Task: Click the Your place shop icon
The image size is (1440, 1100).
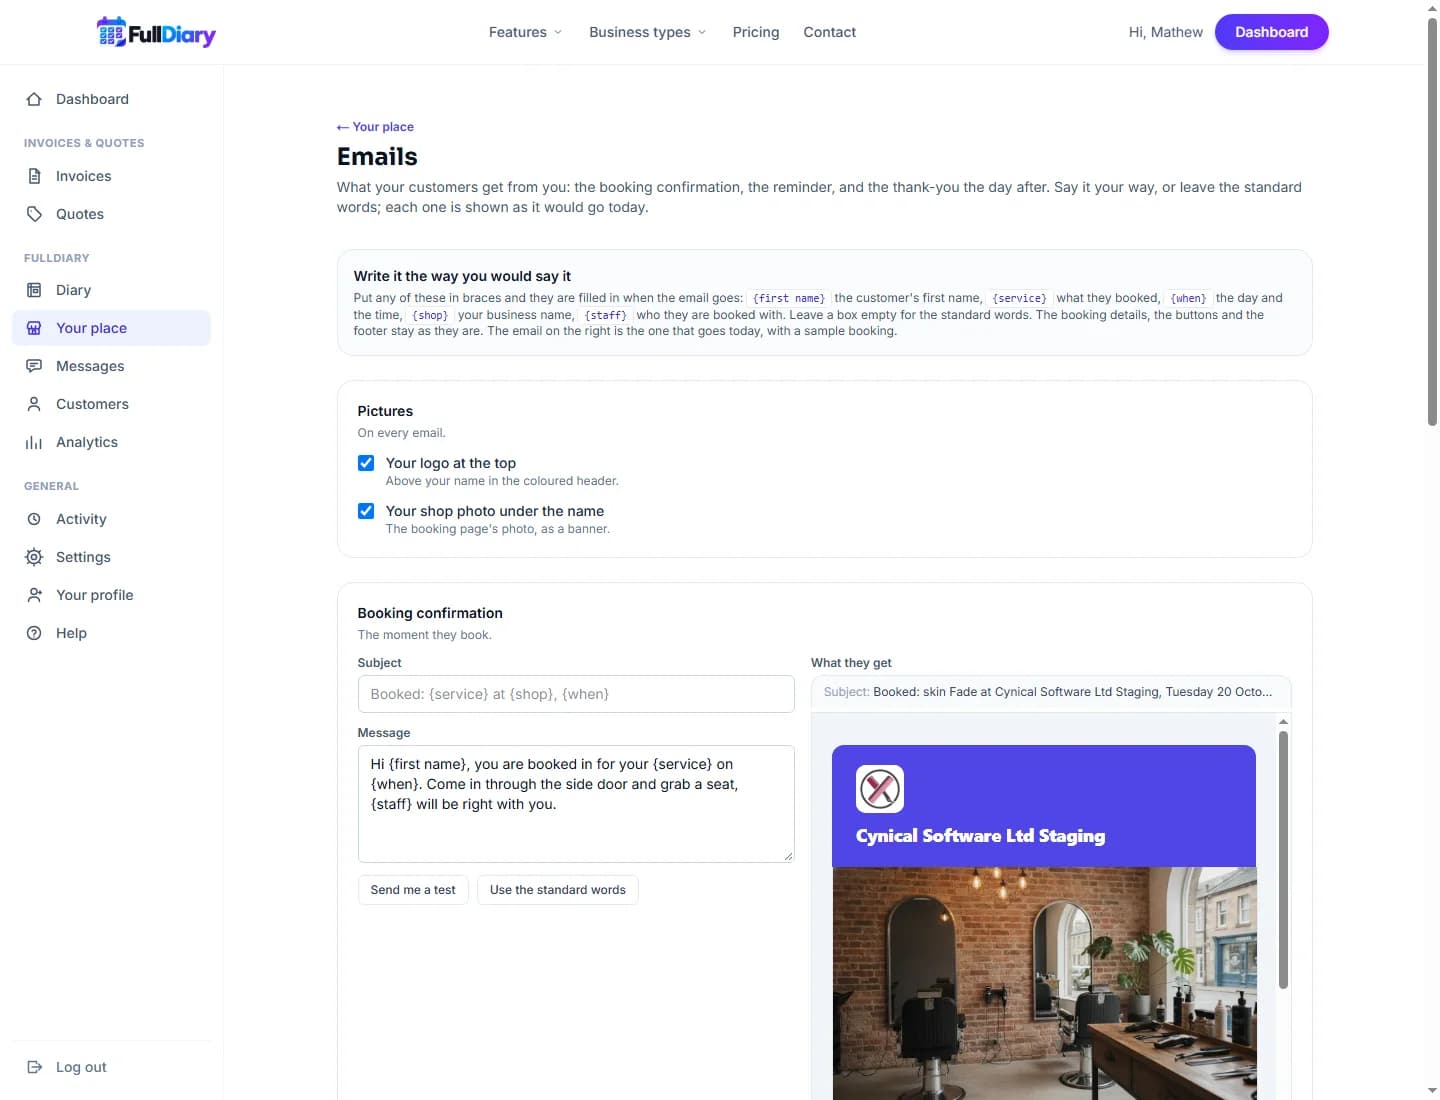Action: point(34,328)
